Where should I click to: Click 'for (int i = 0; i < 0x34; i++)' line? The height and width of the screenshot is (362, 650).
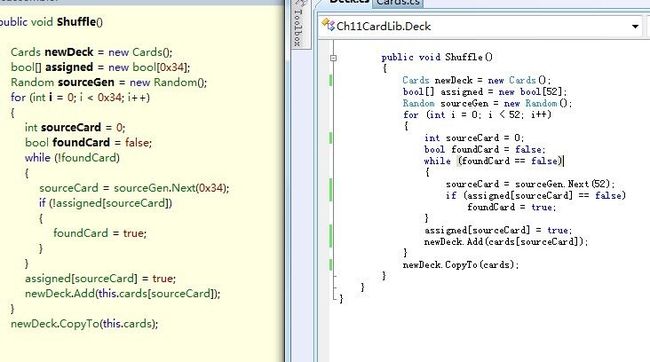80,97
